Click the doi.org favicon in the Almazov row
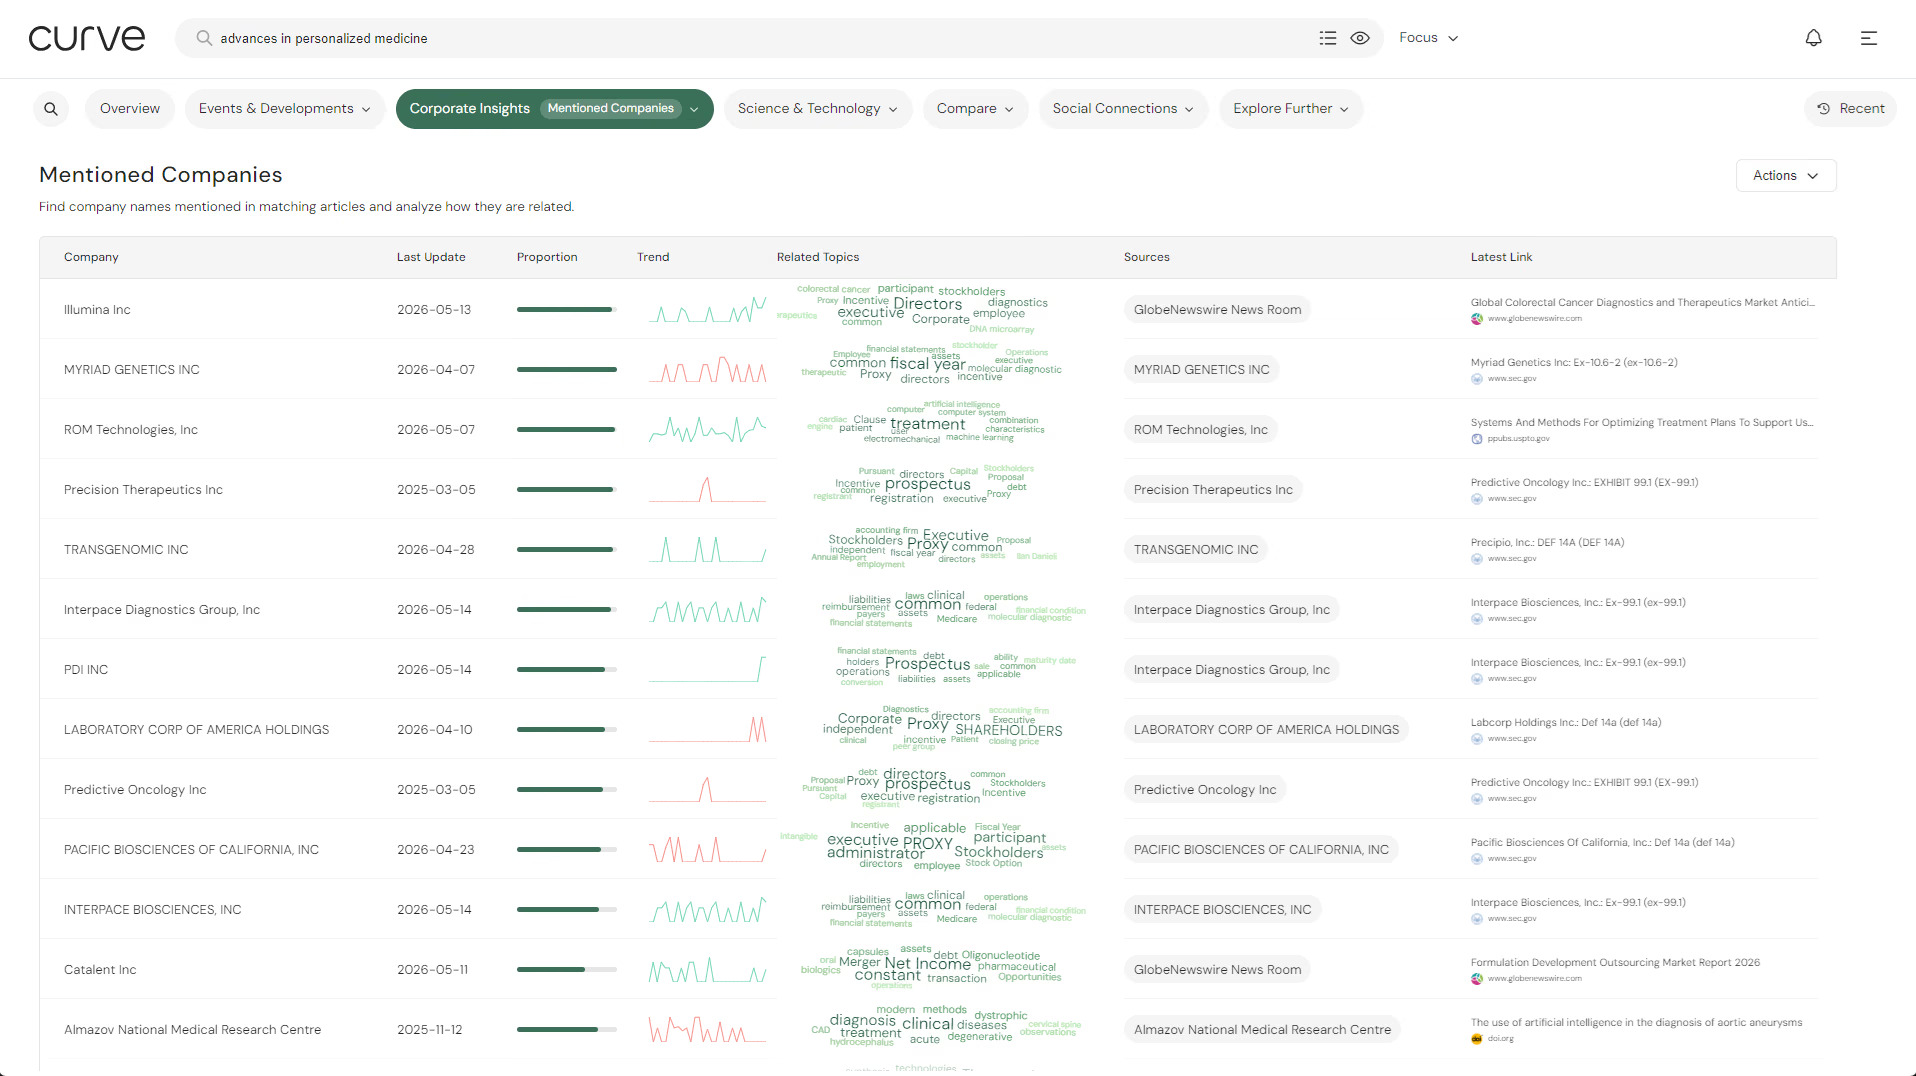 1477,1039
